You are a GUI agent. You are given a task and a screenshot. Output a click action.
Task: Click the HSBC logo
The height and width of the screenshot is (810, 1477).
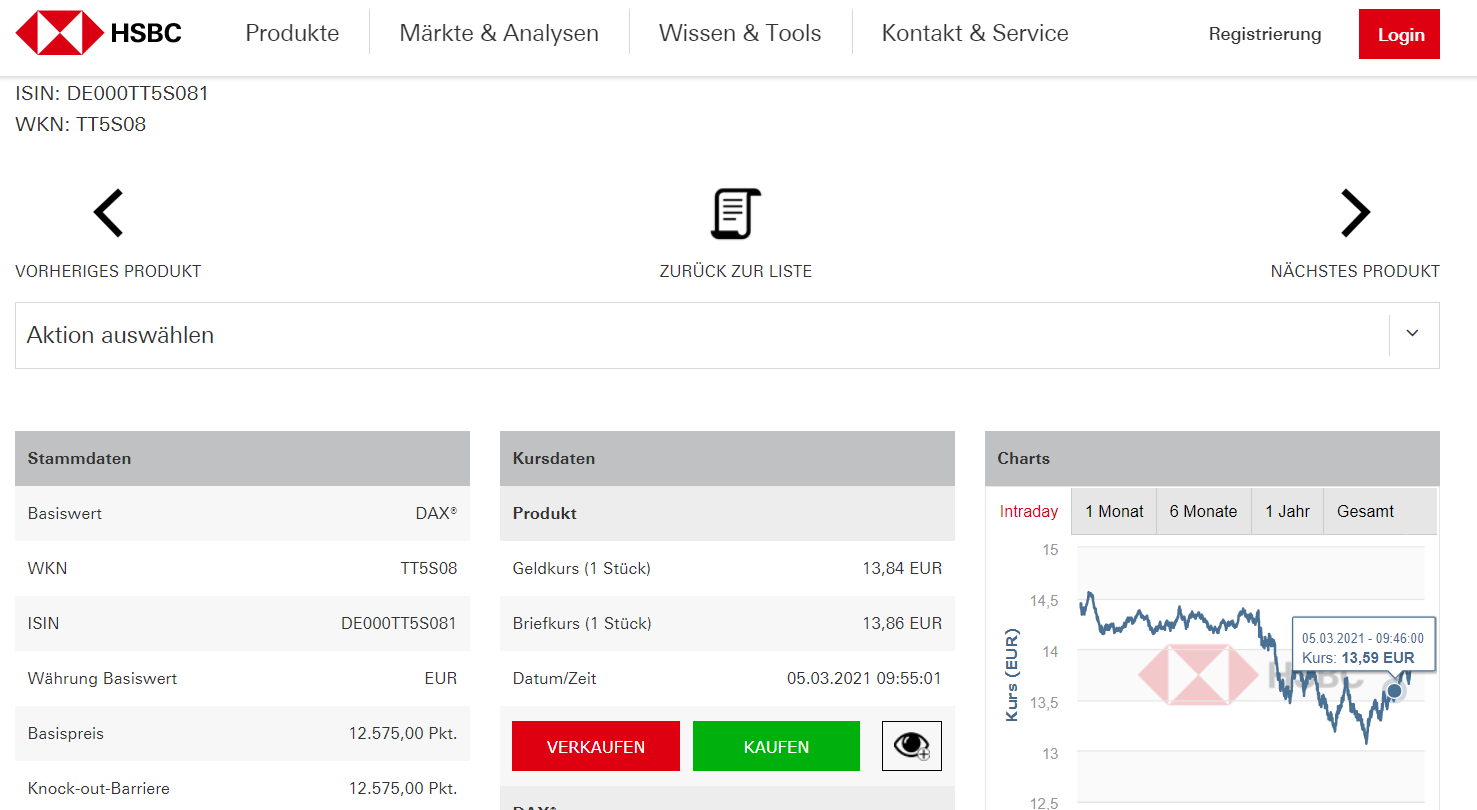(99, 33)
